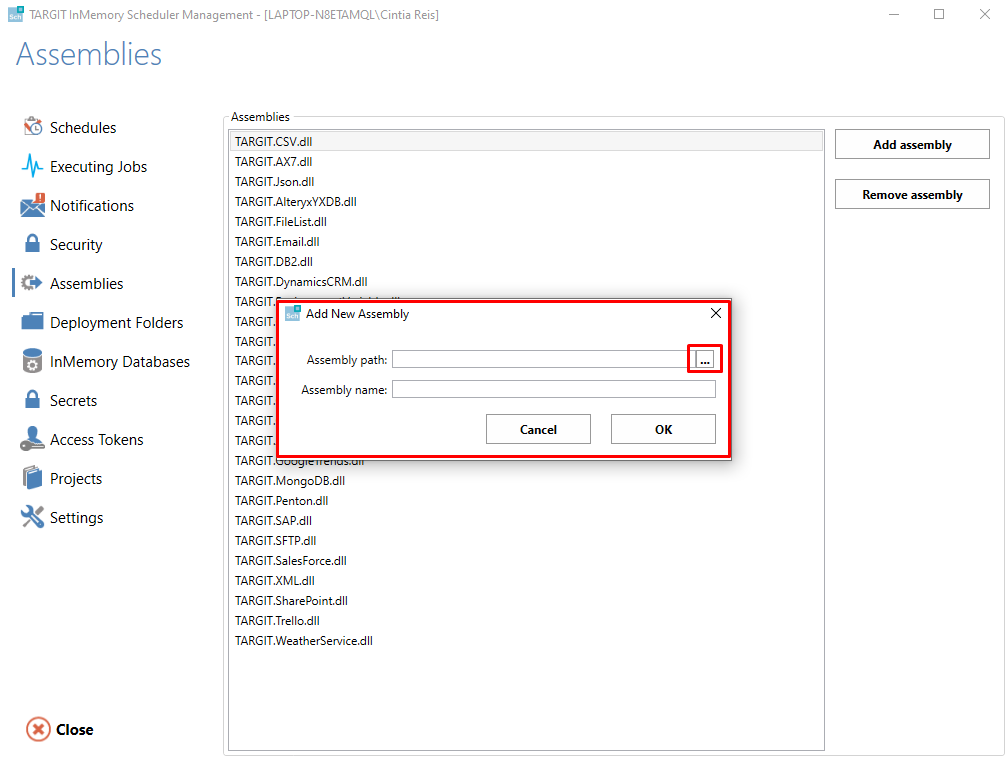
Task: Open the Schedules section
Action: [83, 128]
